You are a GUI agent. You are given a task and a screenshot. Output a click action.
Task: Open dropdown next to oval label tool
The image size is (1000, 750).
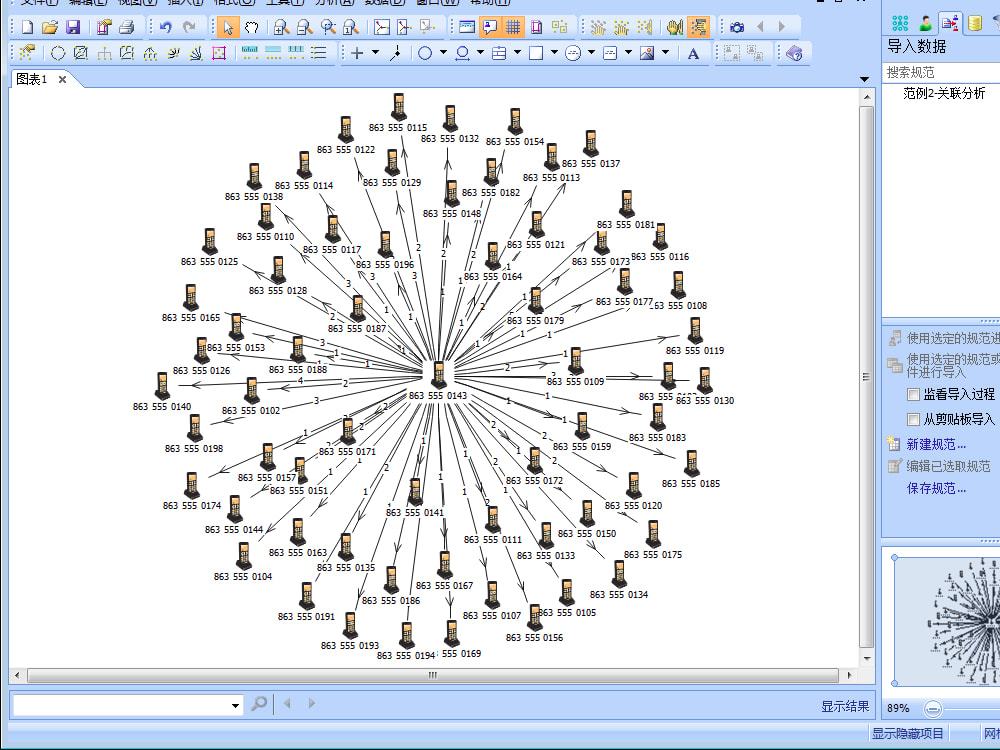(x=591, y=53)
